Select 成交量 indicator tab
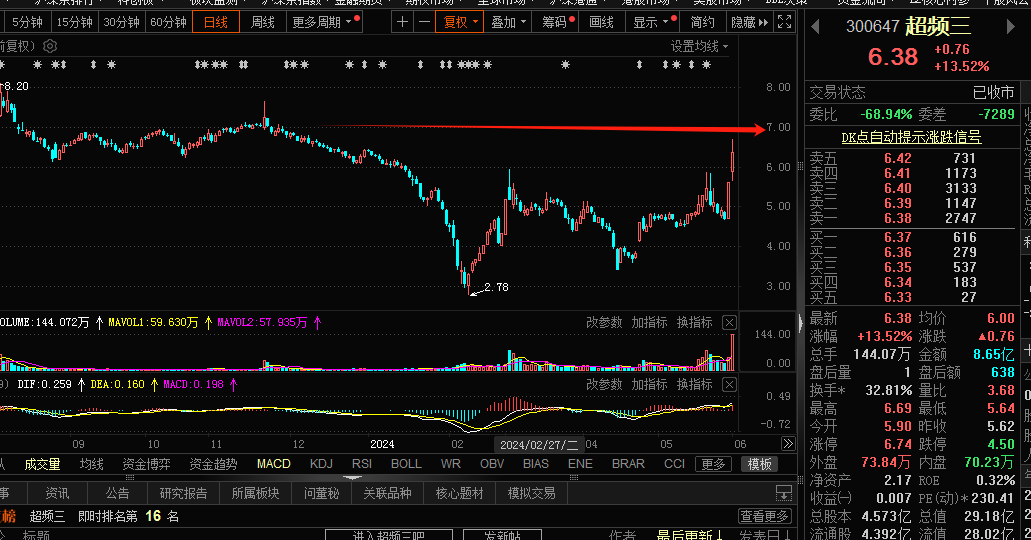The width and height of the screenshot is (1031, 540). pyautogui.click(x=42, y=464)
